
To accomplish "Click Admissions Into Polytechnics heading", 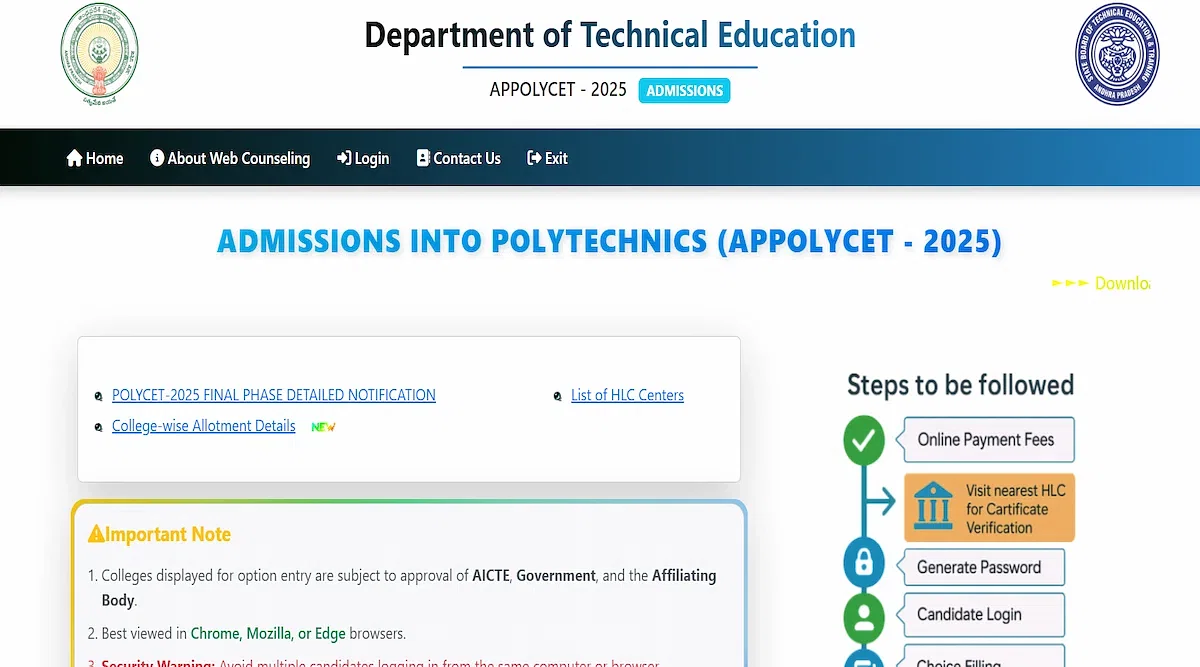I will tap(609, 242).
